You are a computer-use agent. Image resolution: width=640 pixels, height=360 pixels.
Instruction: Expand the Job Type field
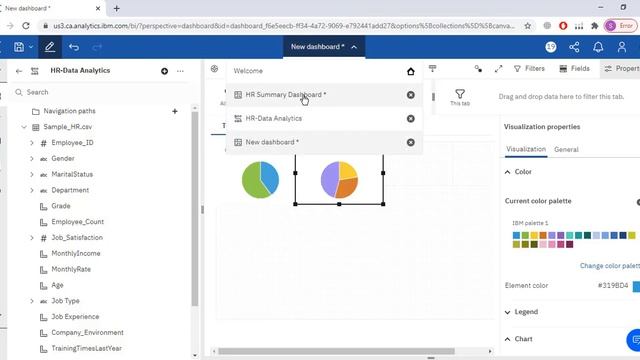coord(32,301)
